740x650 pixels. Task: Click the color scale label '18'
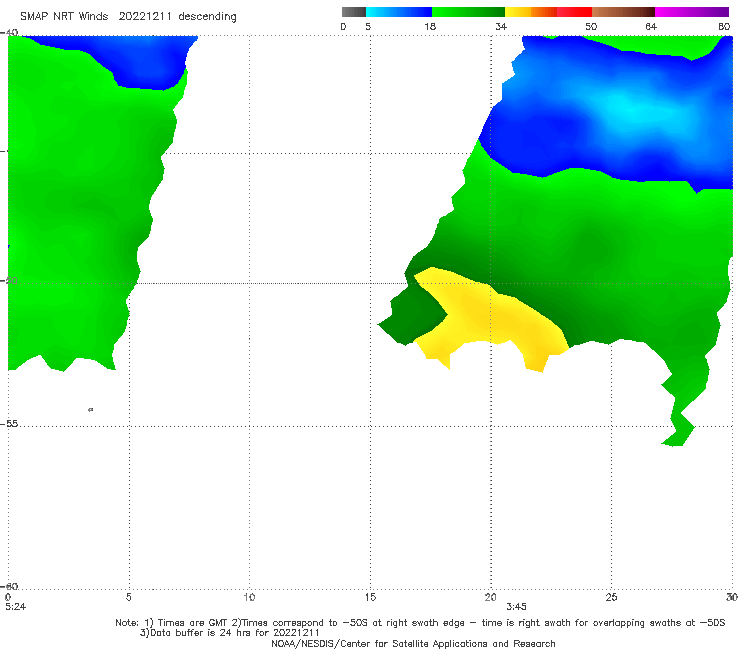[x=430, y=27]
